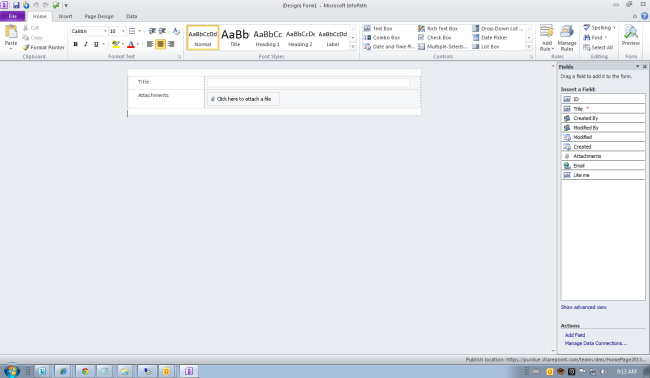Open the font color dropdown arrow
This screenshot has width=650, height=378.
[138, 44]
